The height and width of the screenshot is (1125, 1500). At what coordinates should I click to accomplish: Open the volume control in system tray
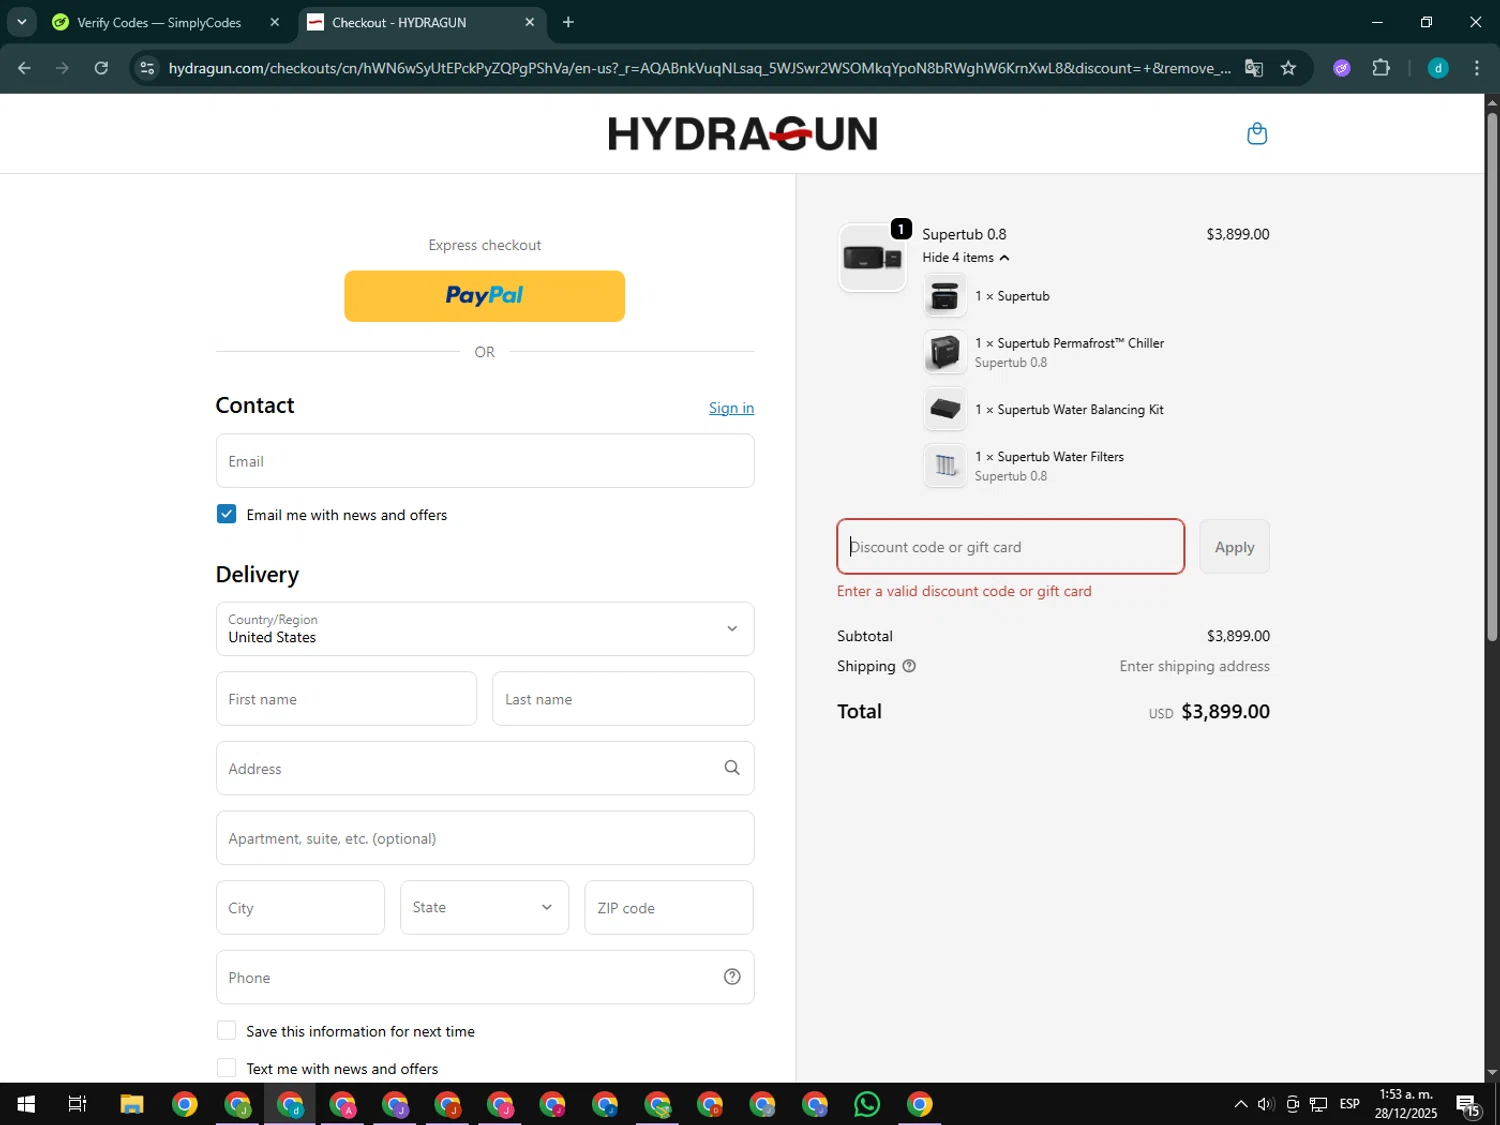[x=1266, y=1104]
